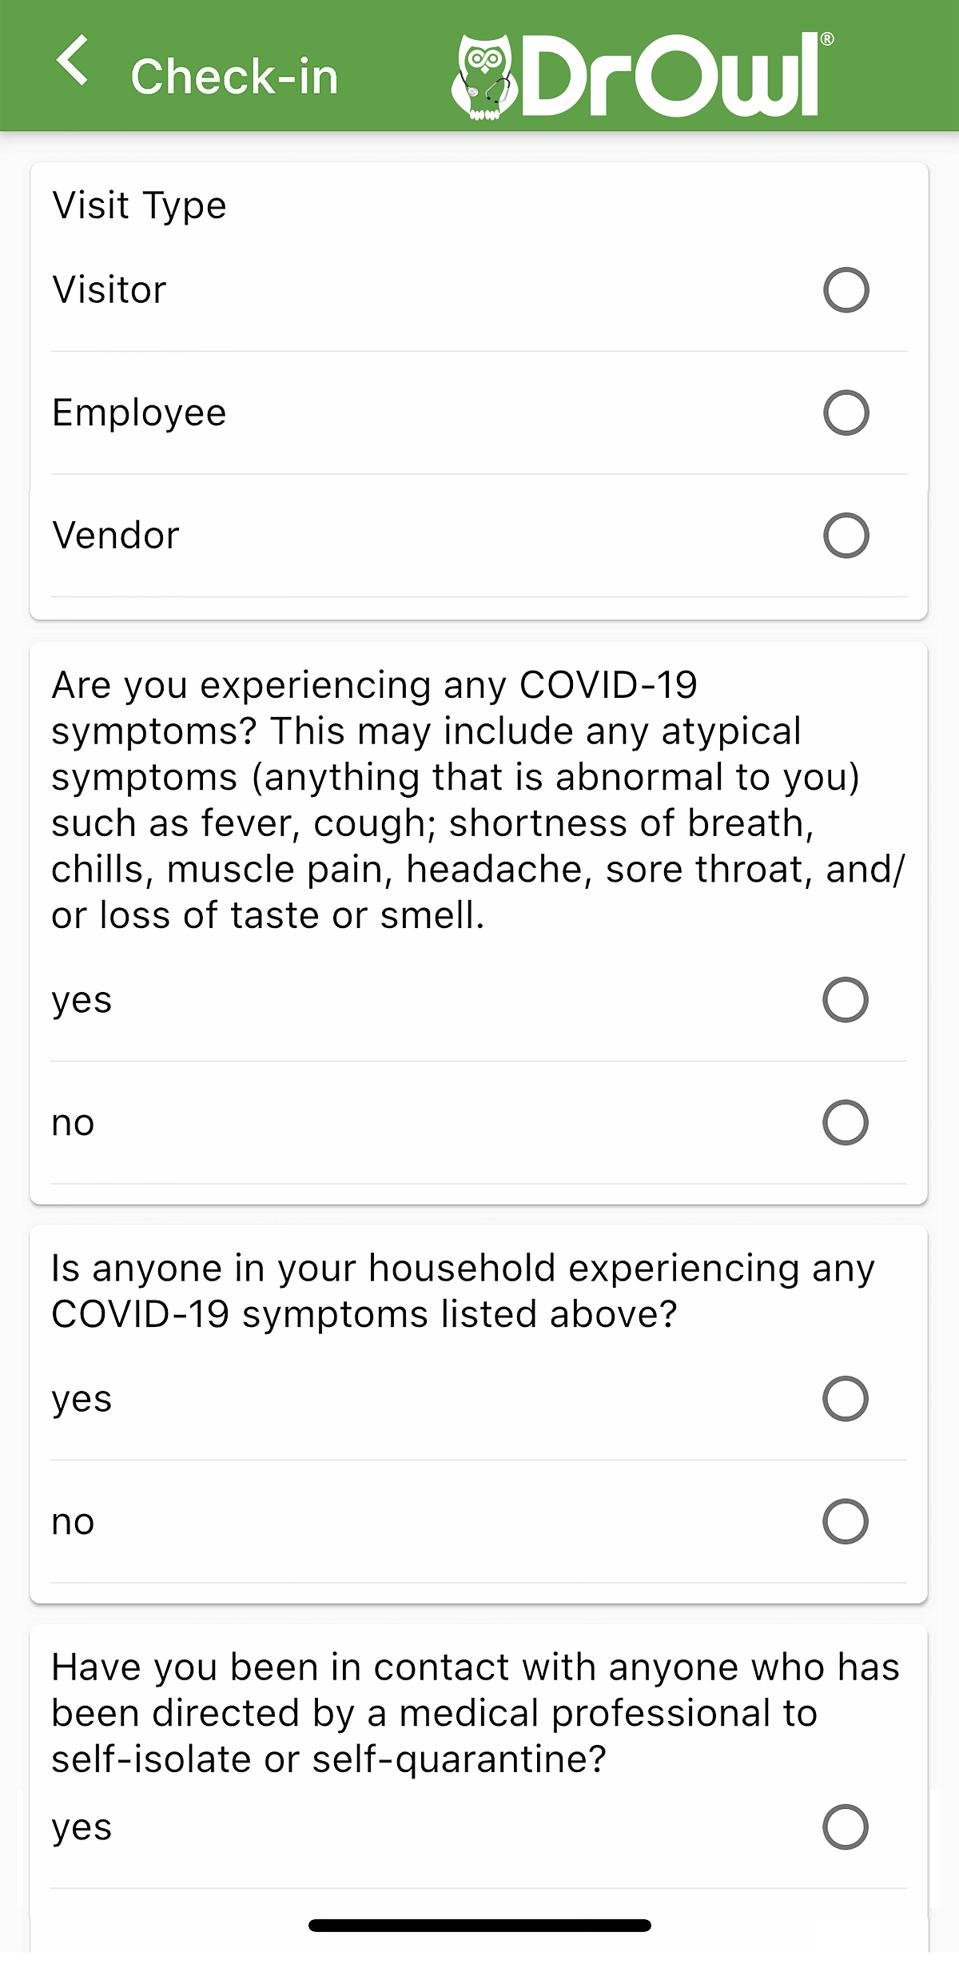Tap the Employee option label
The height and width of the screenshot is (1972, 959).
[139, 413]
